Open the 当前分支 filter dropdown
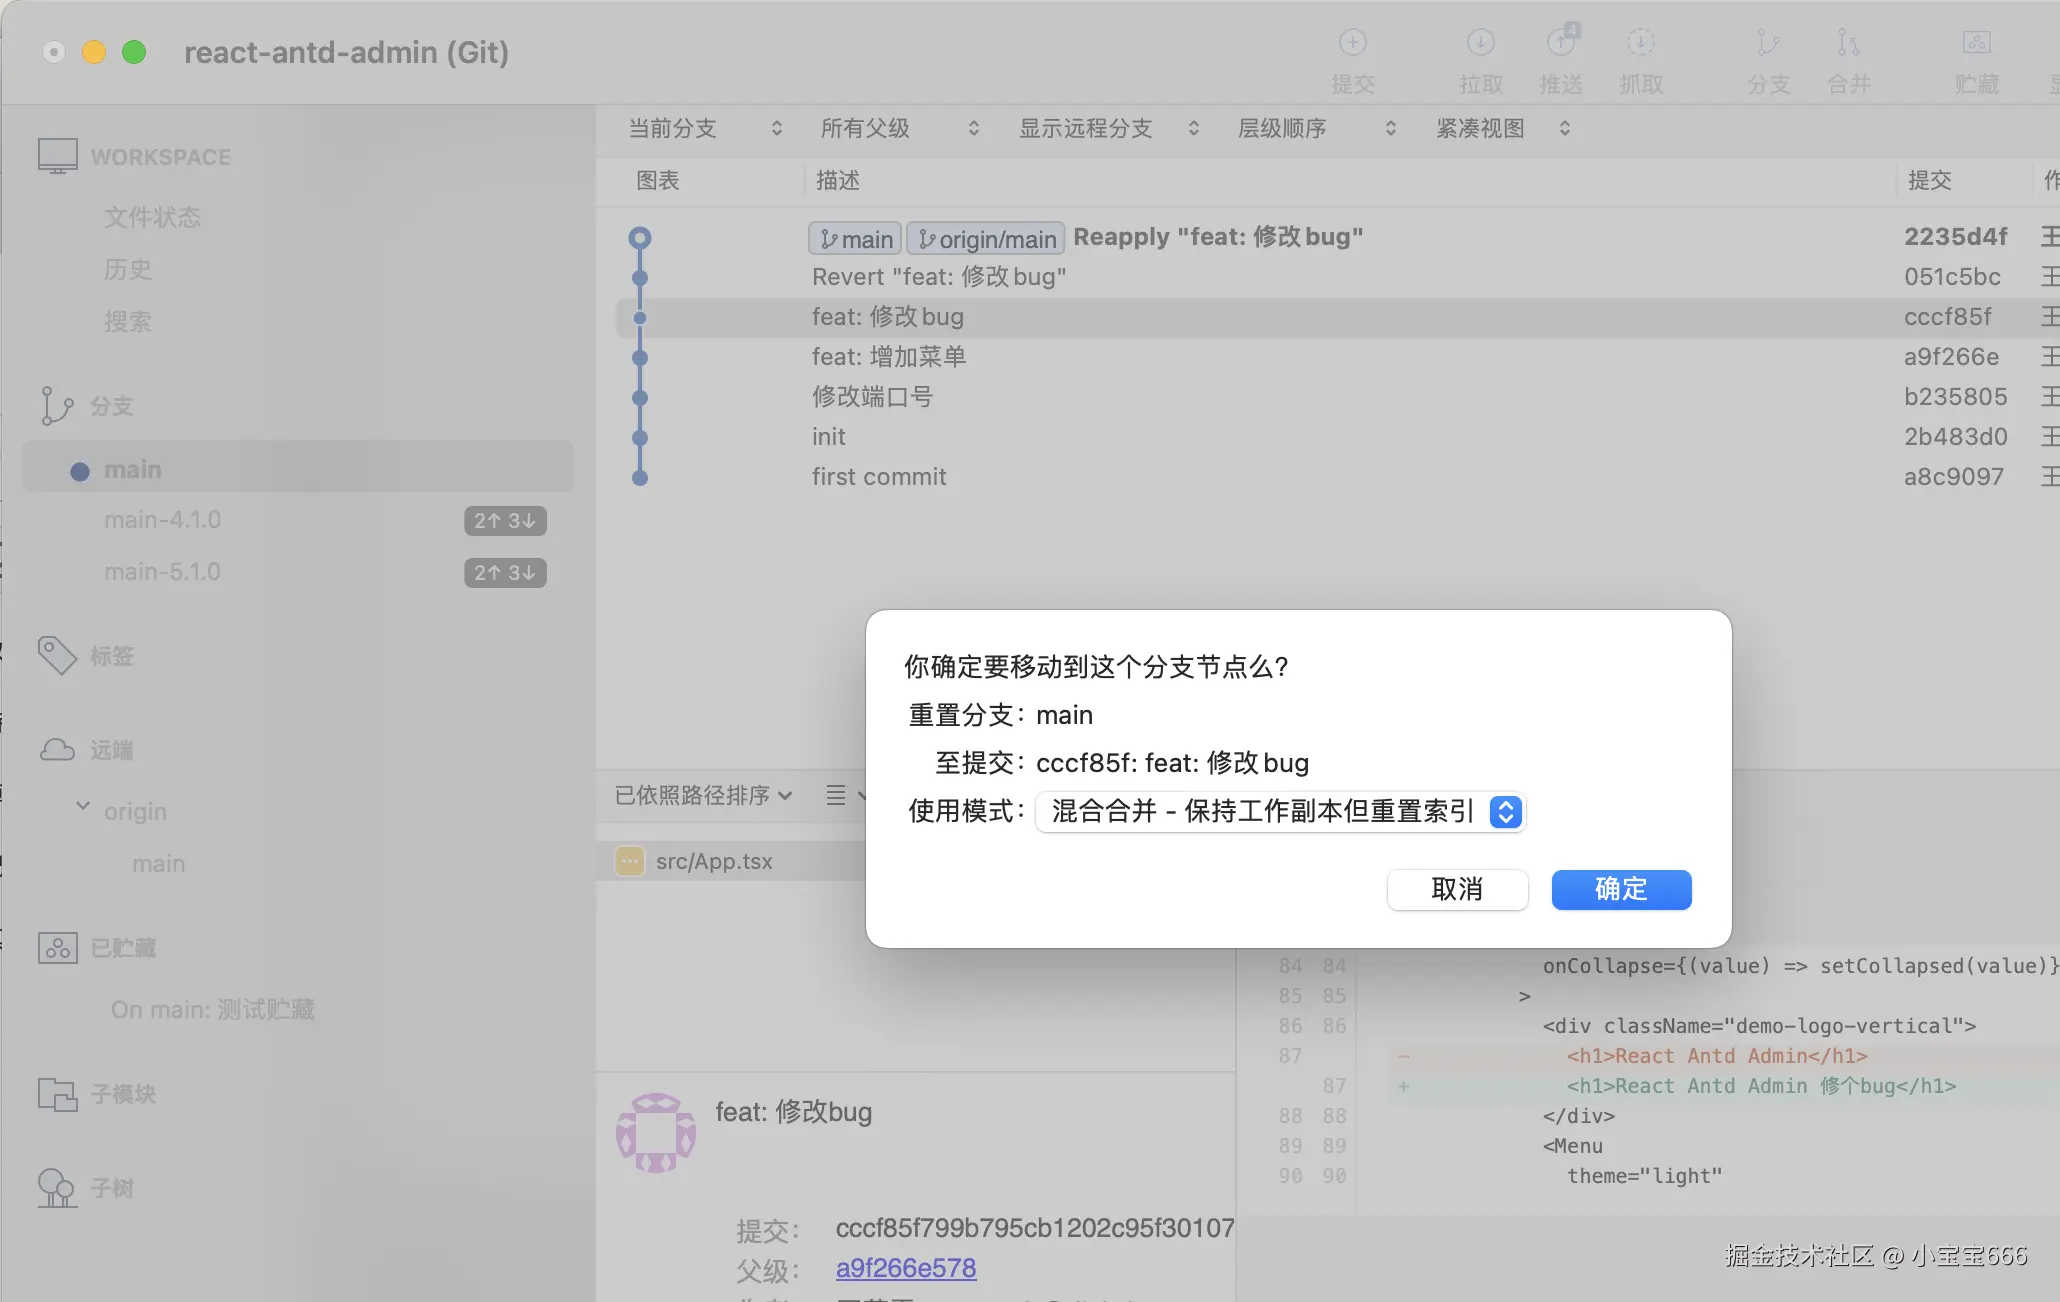 700,128
